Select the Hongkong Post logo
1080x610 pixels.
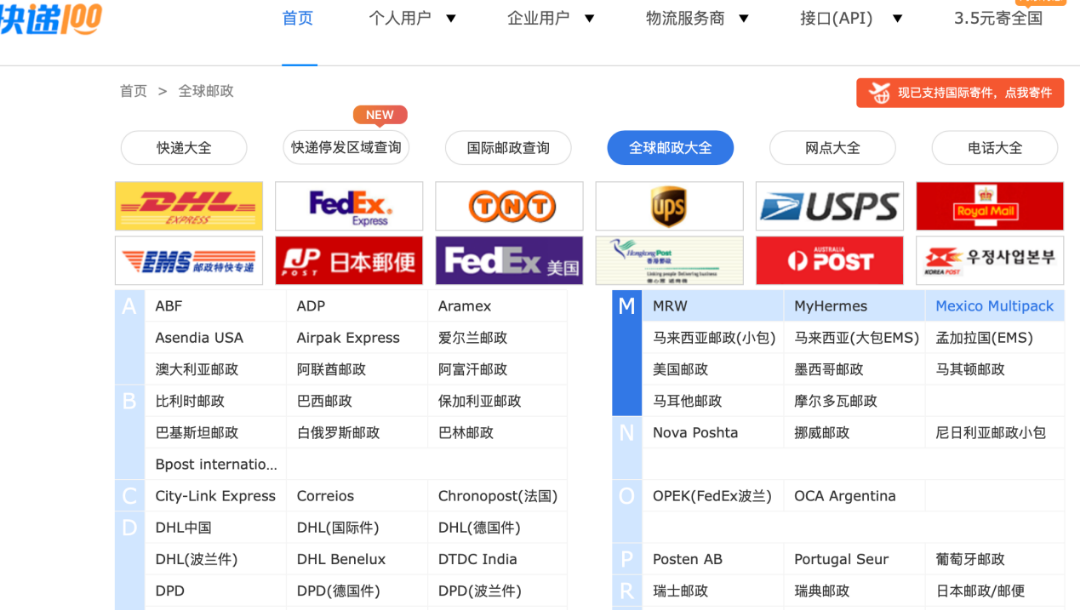coord(669,260)
